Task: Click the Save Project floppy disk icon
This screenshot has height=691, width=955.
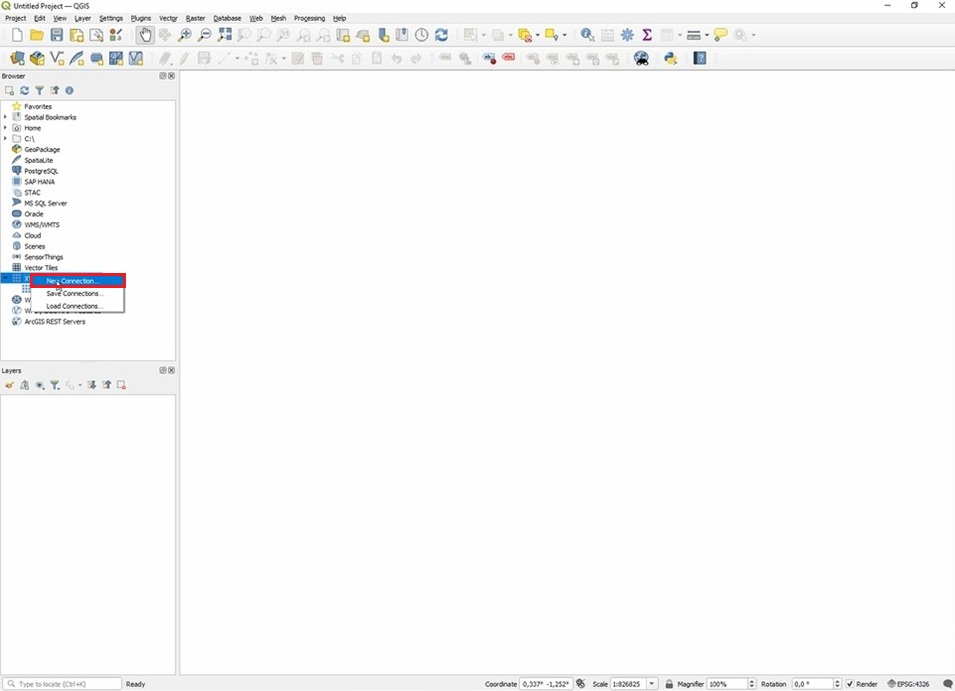Action: point(56,35)
